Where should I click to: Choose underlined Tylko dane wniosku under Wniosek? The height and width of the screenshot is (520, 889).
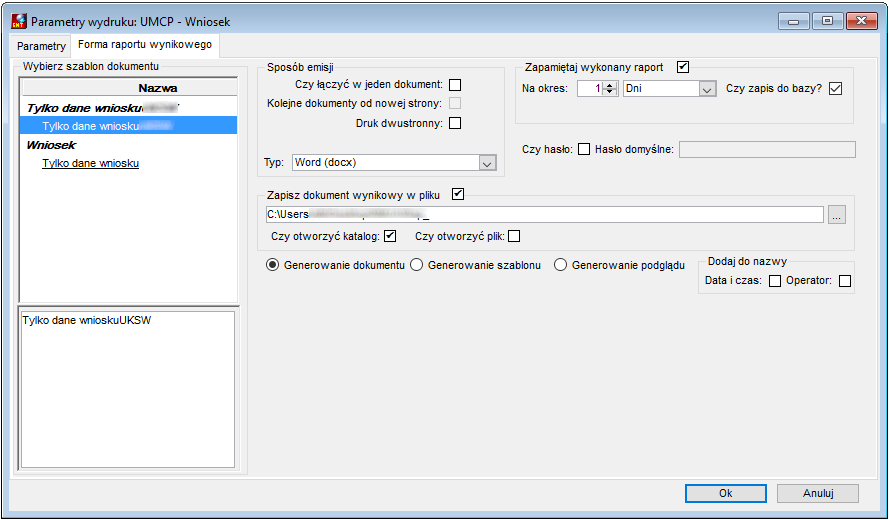pos(91,163)
